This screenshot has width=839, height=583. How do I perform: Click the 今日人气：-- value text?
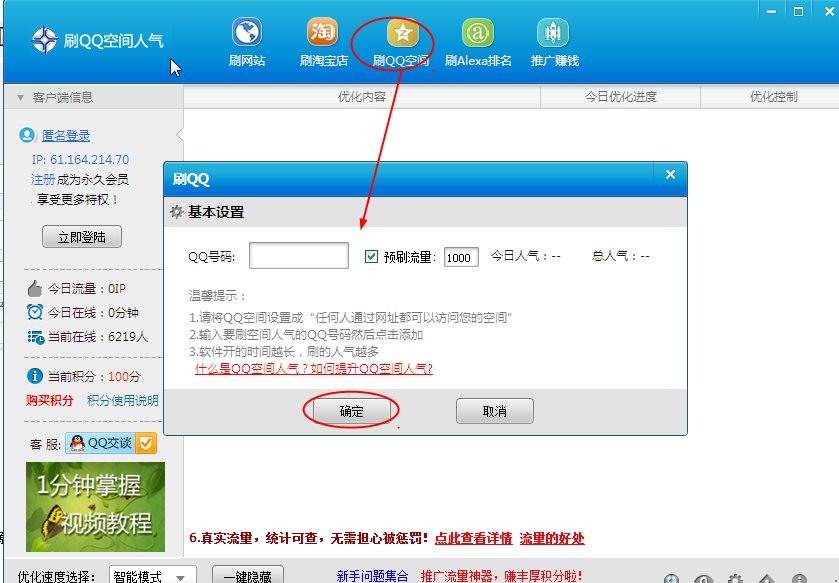click(525, 256)
